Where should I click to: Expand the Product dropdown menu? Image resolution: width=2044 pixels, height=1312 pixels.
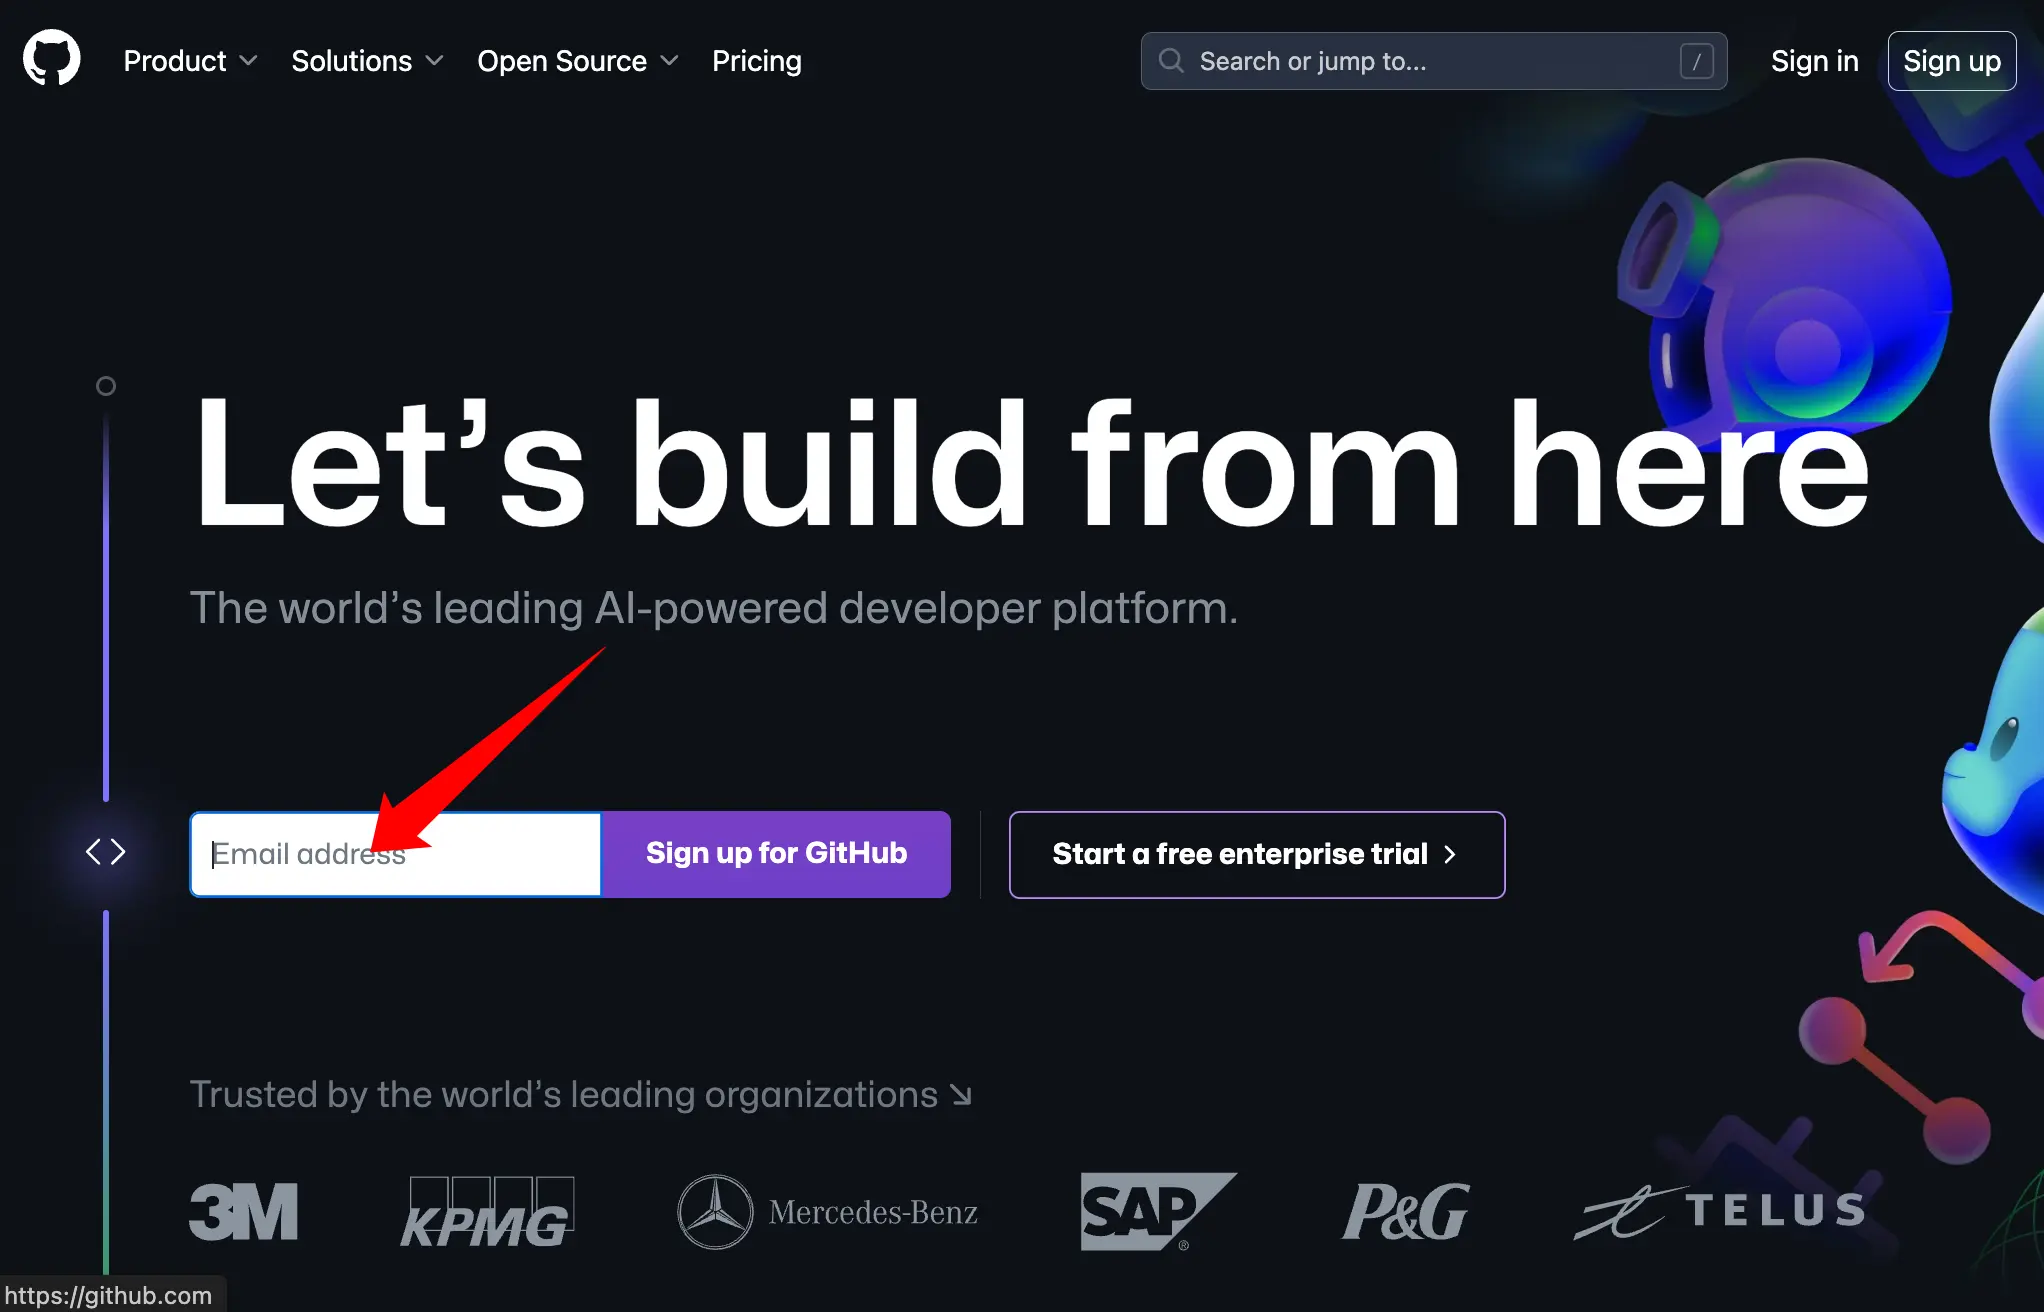(190, 61)
